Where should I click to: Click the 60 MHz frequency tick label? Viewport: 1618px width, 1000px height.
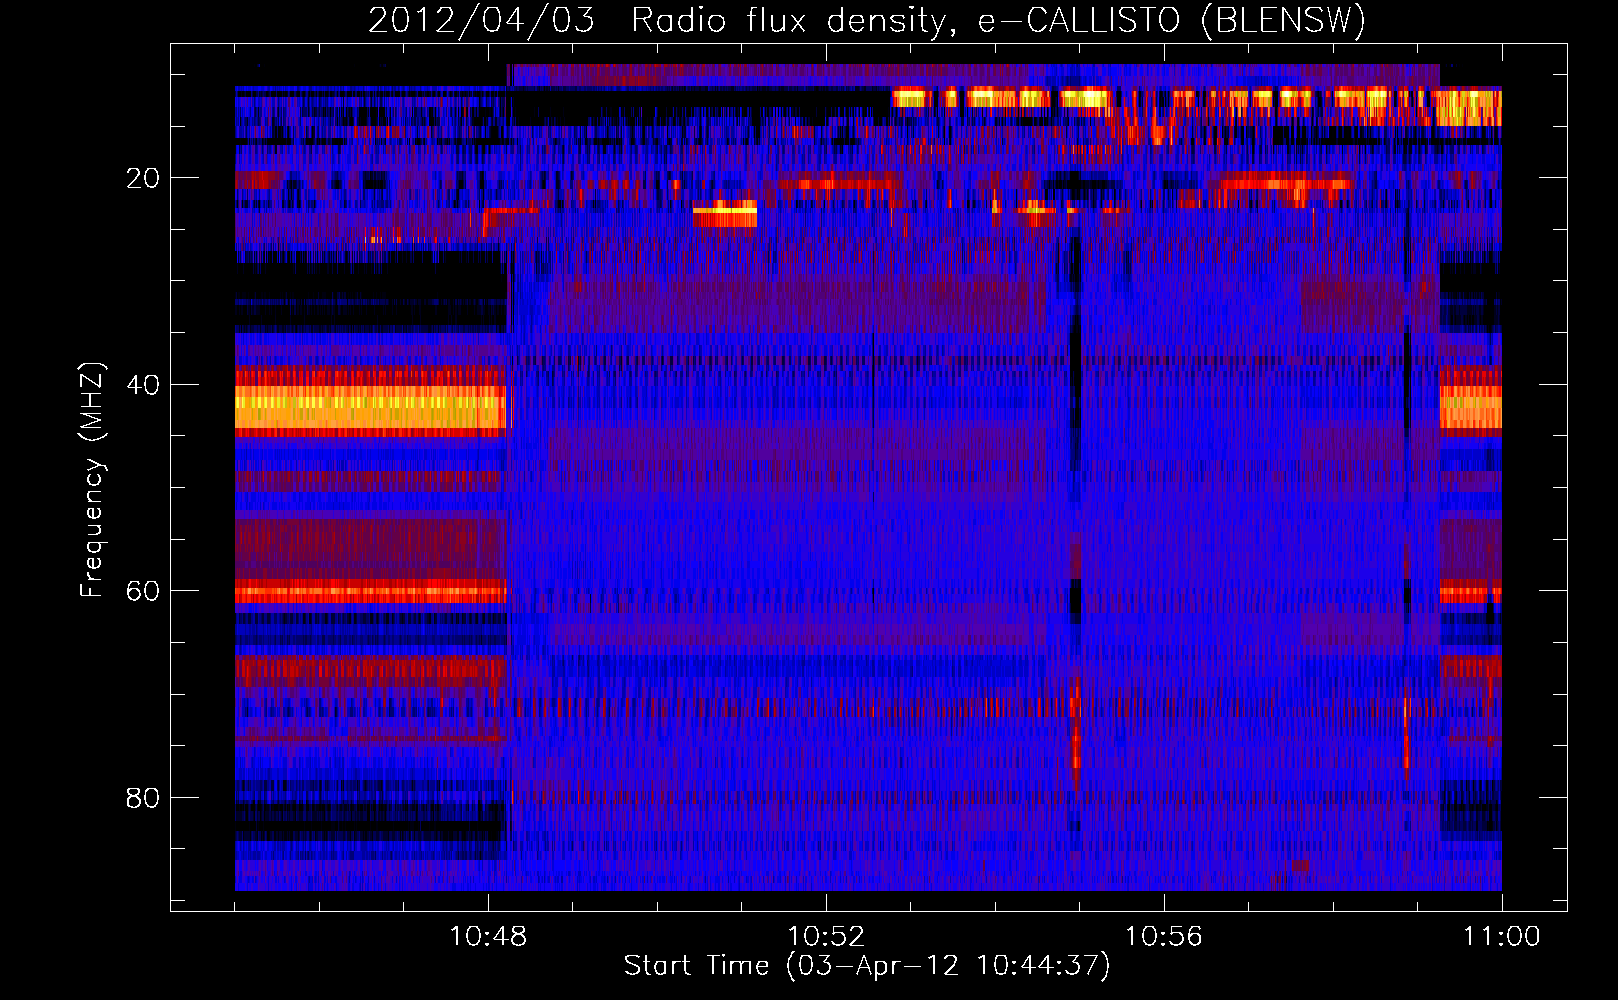pyautogui.click(x=143, y=592)
